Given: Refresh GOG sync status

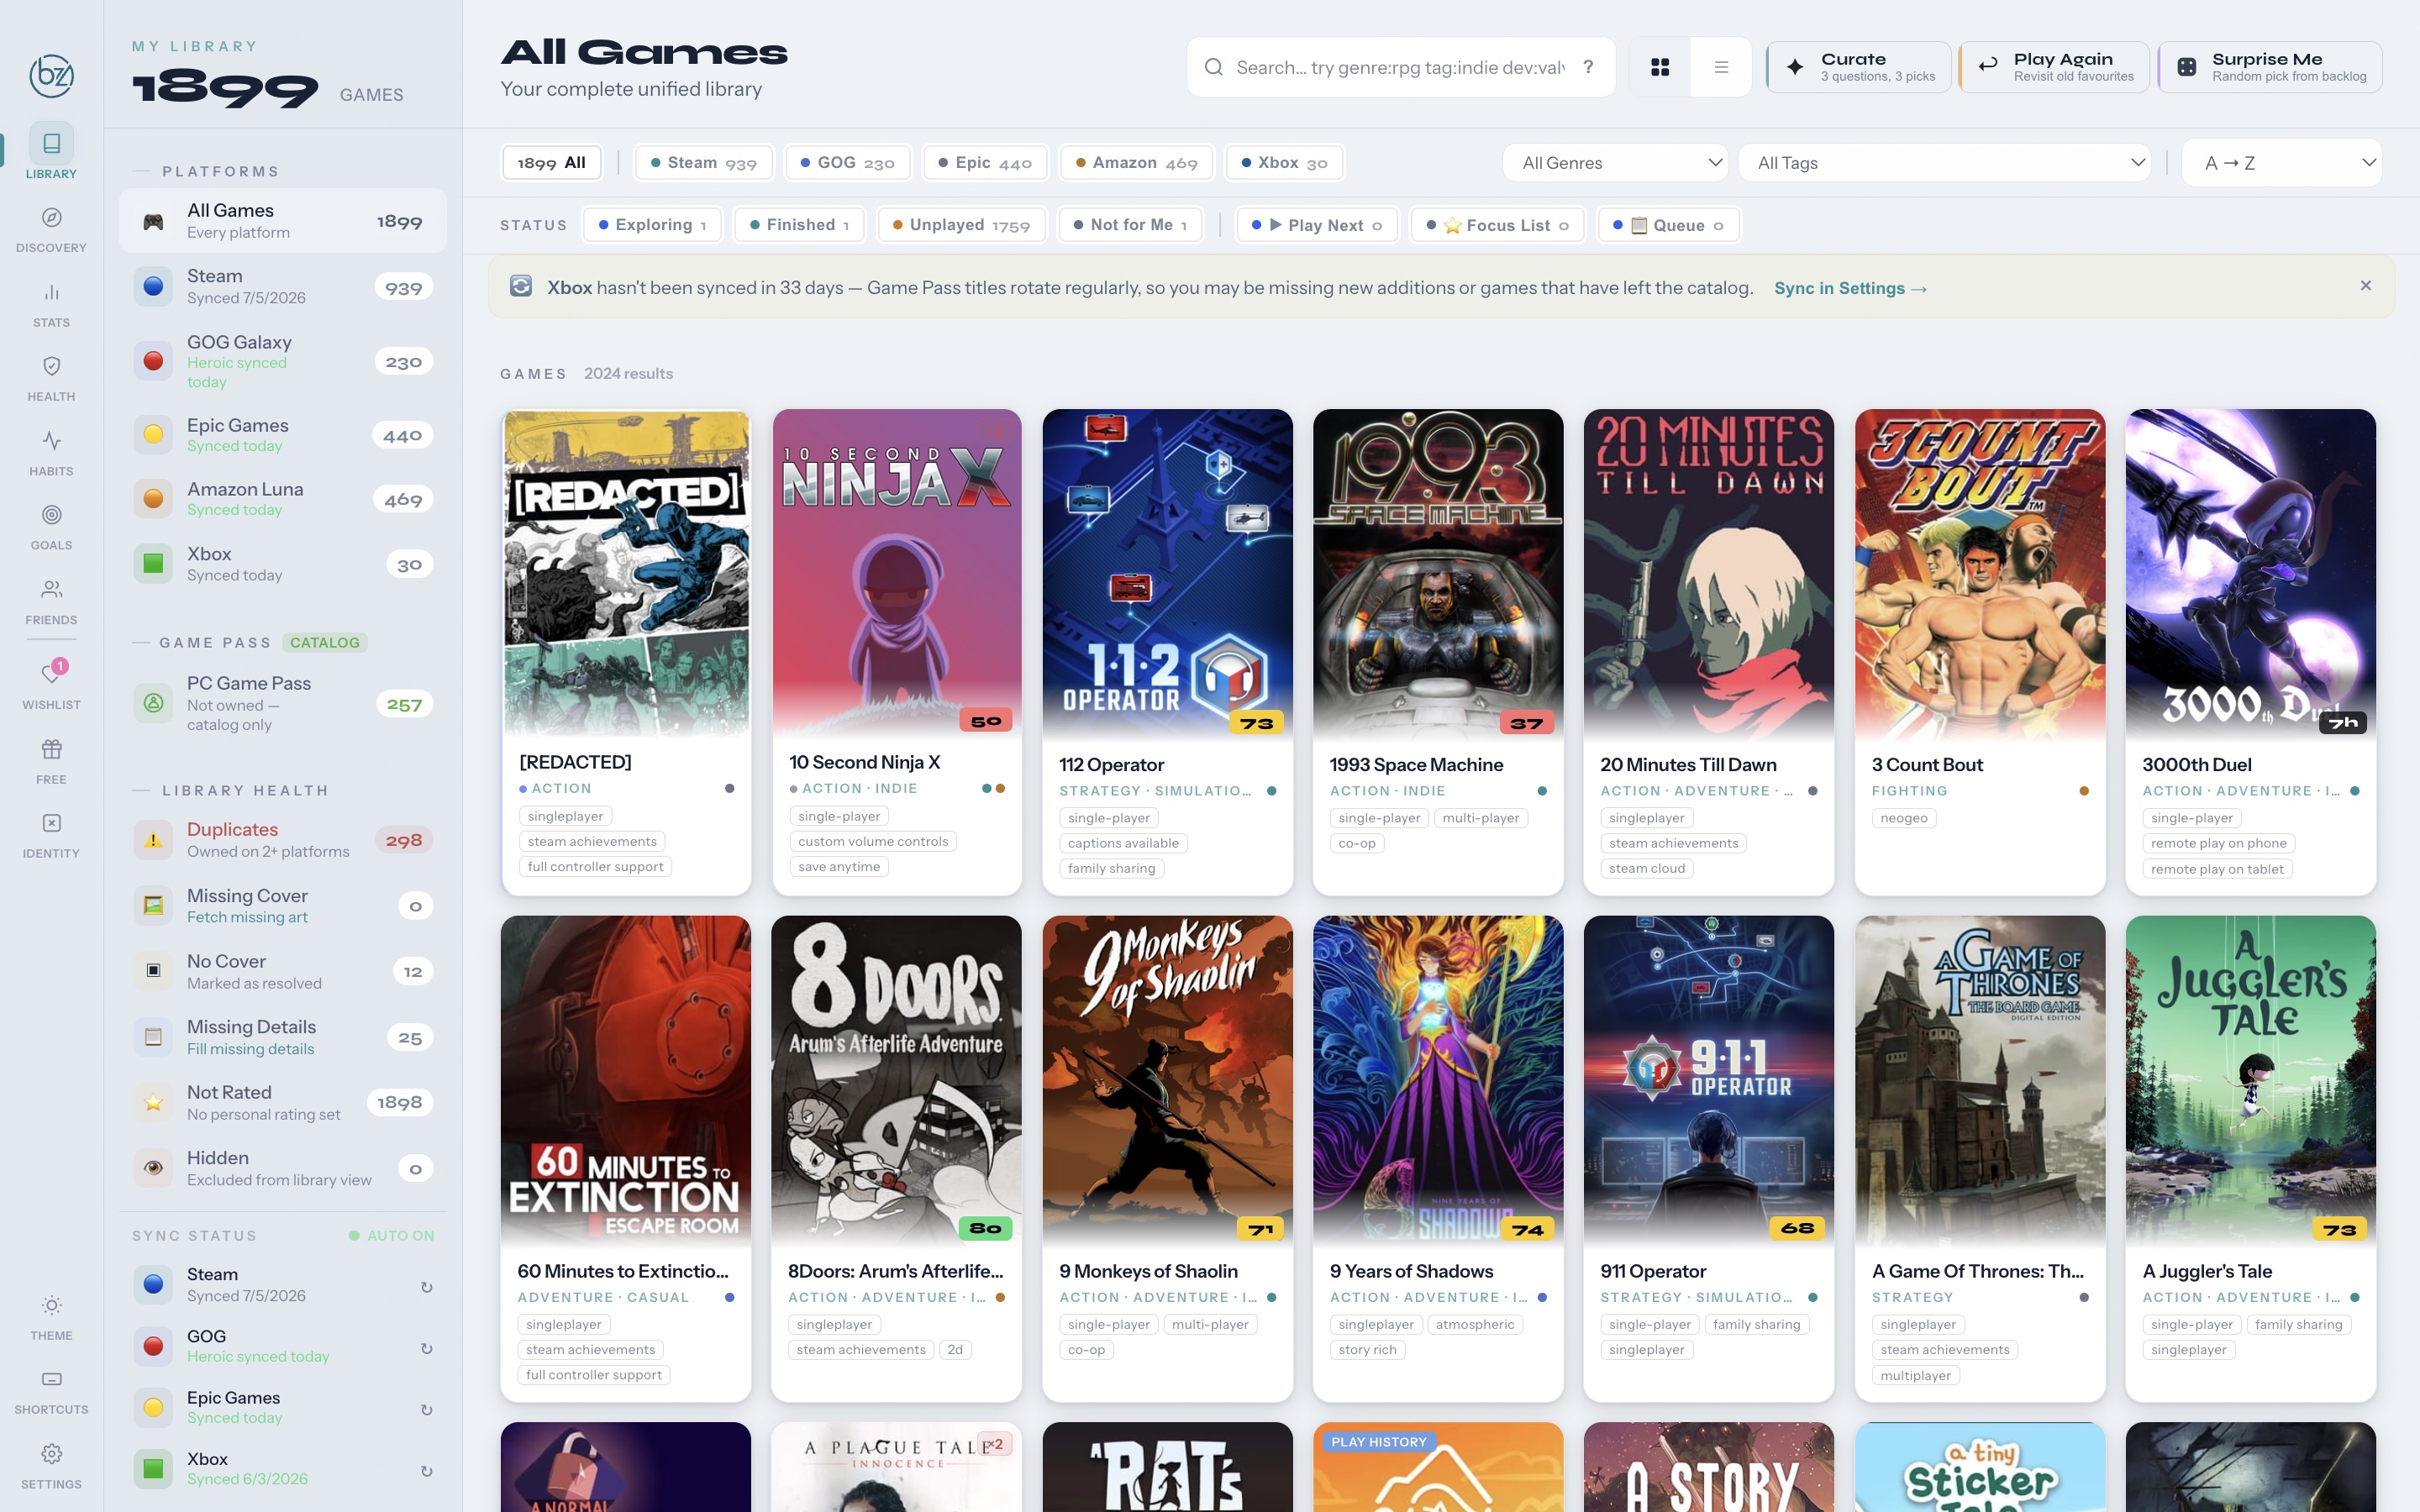Looking at the screenshot, I should (x=426, y=1348).
